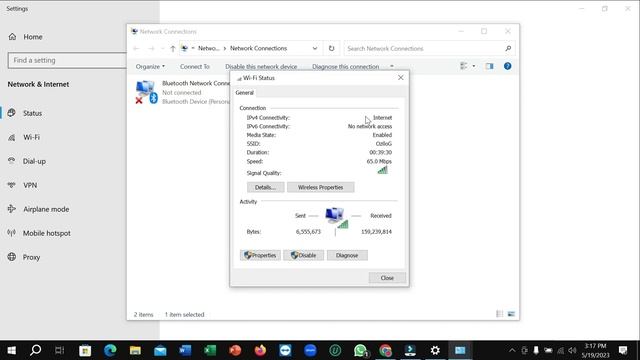Click Disable this network device
640x360 pixels.
pos(261,67)
